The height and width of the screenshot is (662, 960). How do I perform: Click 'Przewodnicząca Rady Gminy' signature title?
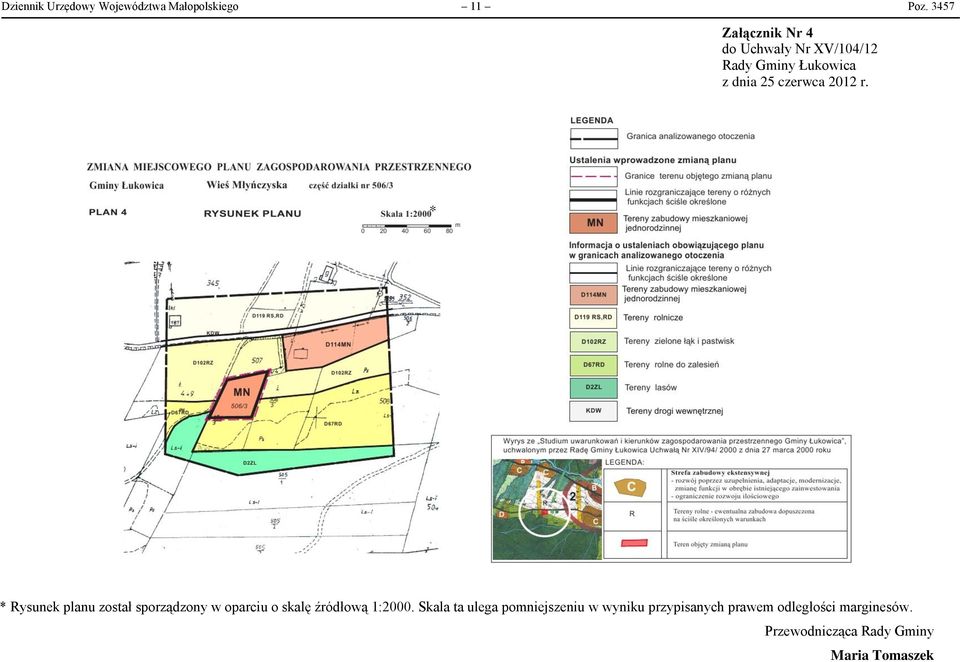pyautogui.click(x=849, y=631)
